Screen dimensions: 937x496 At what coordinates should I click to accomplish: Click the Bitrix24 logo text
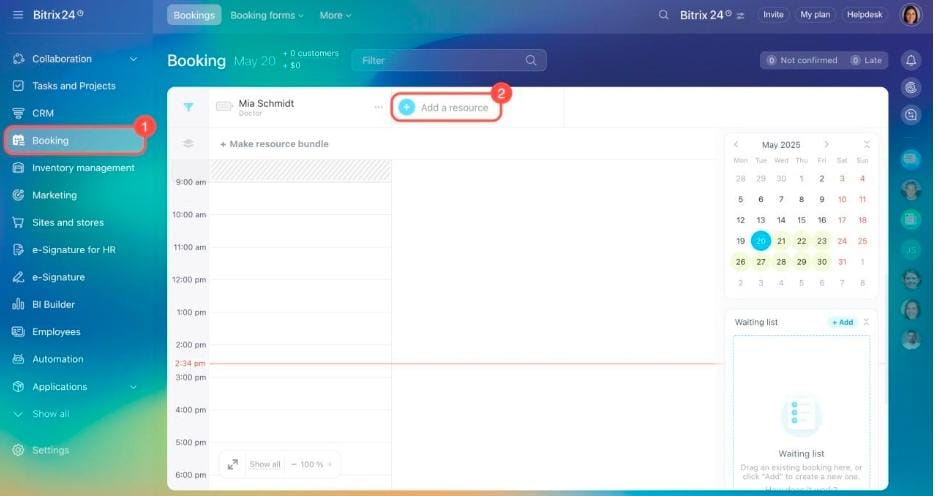[x=57, y=15]
